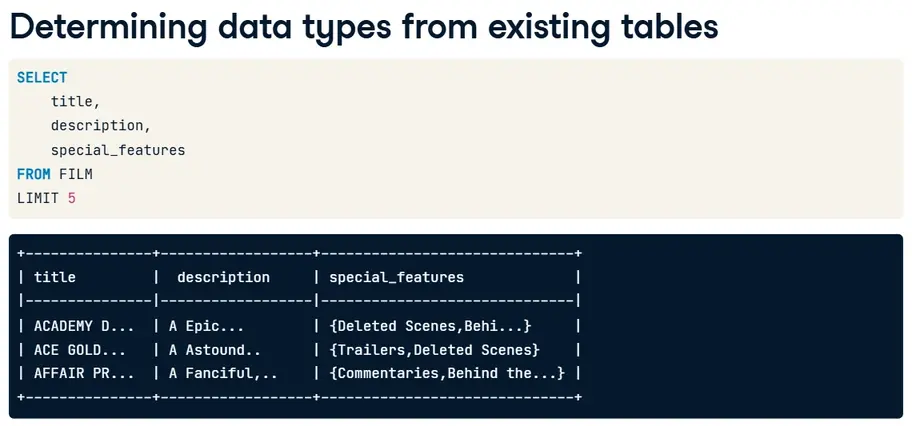Click the "{Trailers,Deleted Scenes}" cell
912x426 pixels.
coord(434,349)
